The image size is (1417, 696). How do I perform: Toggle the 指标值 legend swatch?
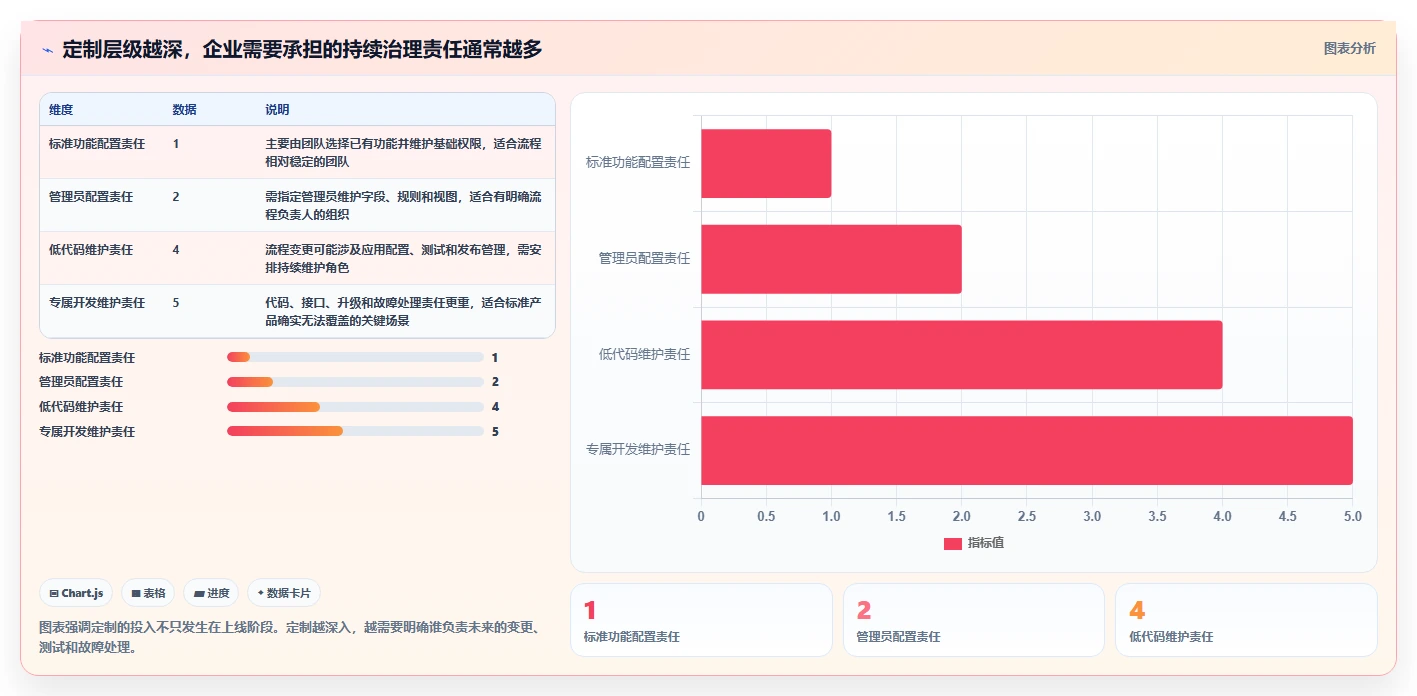point(953,543)
